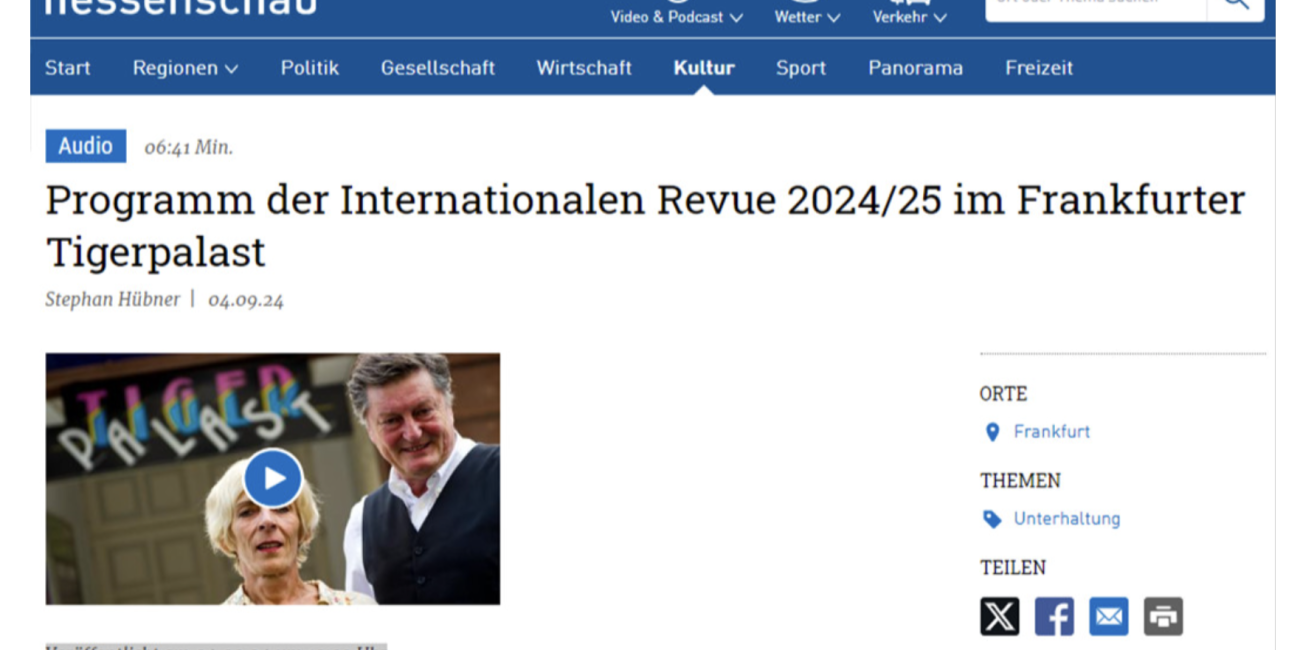This screenshot has width=1300, height=650.
Task: Print the article using printer icon
Action: pos(1163,616)
